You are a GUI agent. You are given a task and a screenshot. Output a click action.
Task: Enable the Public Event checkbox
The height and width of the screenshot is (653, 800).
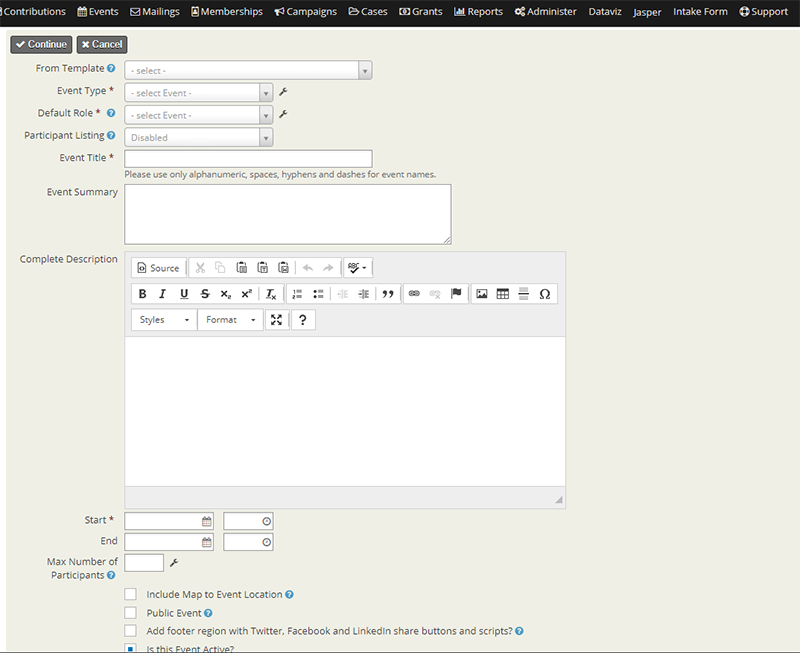130,612
